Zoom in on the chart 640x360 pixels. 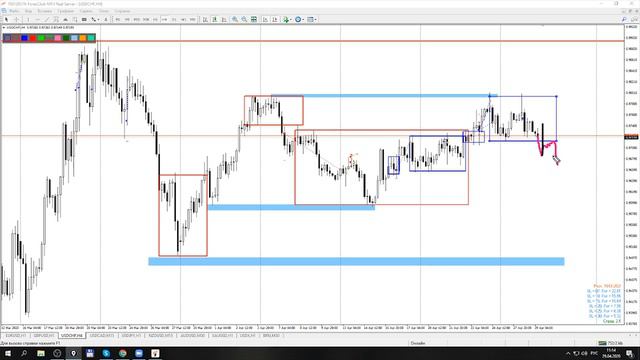click(x=235, y=19)
